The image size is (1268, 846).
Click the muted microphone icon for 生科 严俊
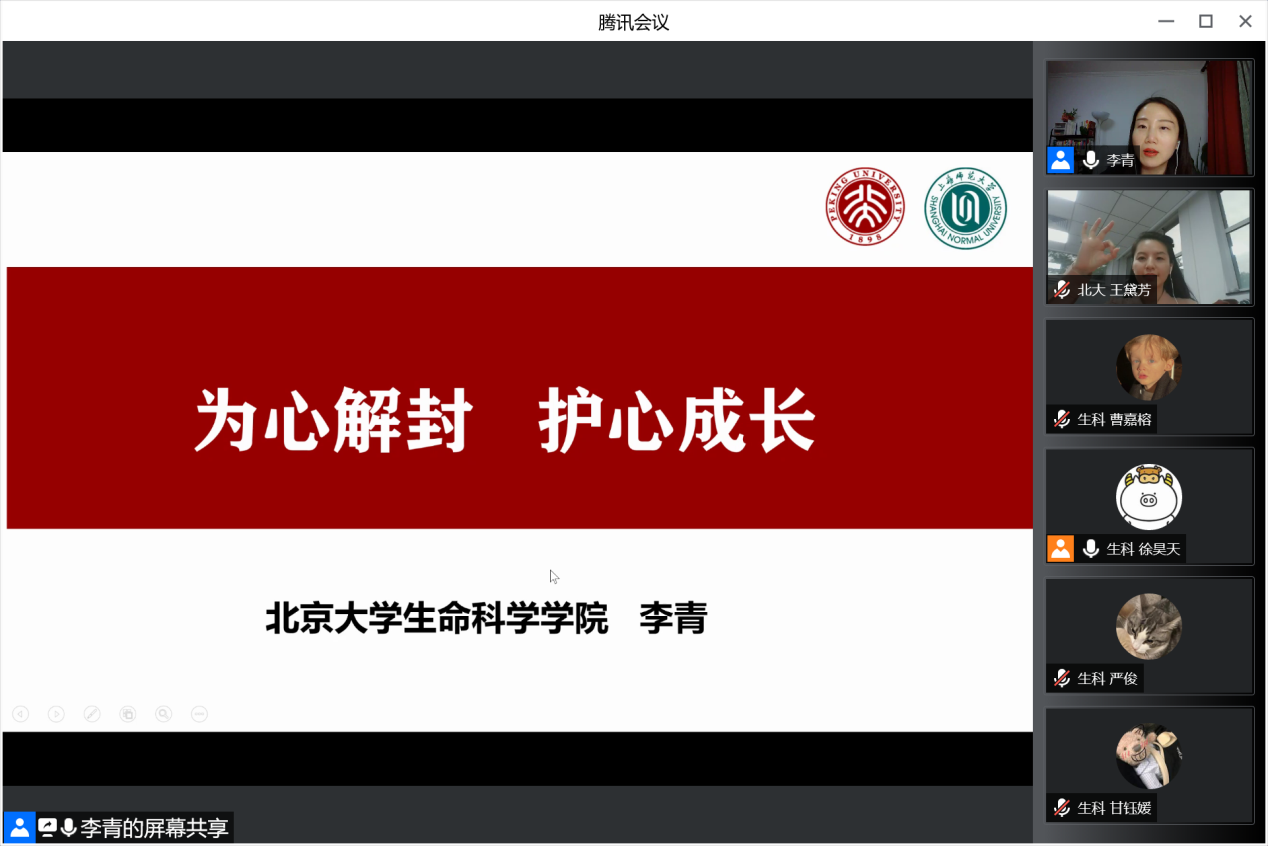point(1062,679)
